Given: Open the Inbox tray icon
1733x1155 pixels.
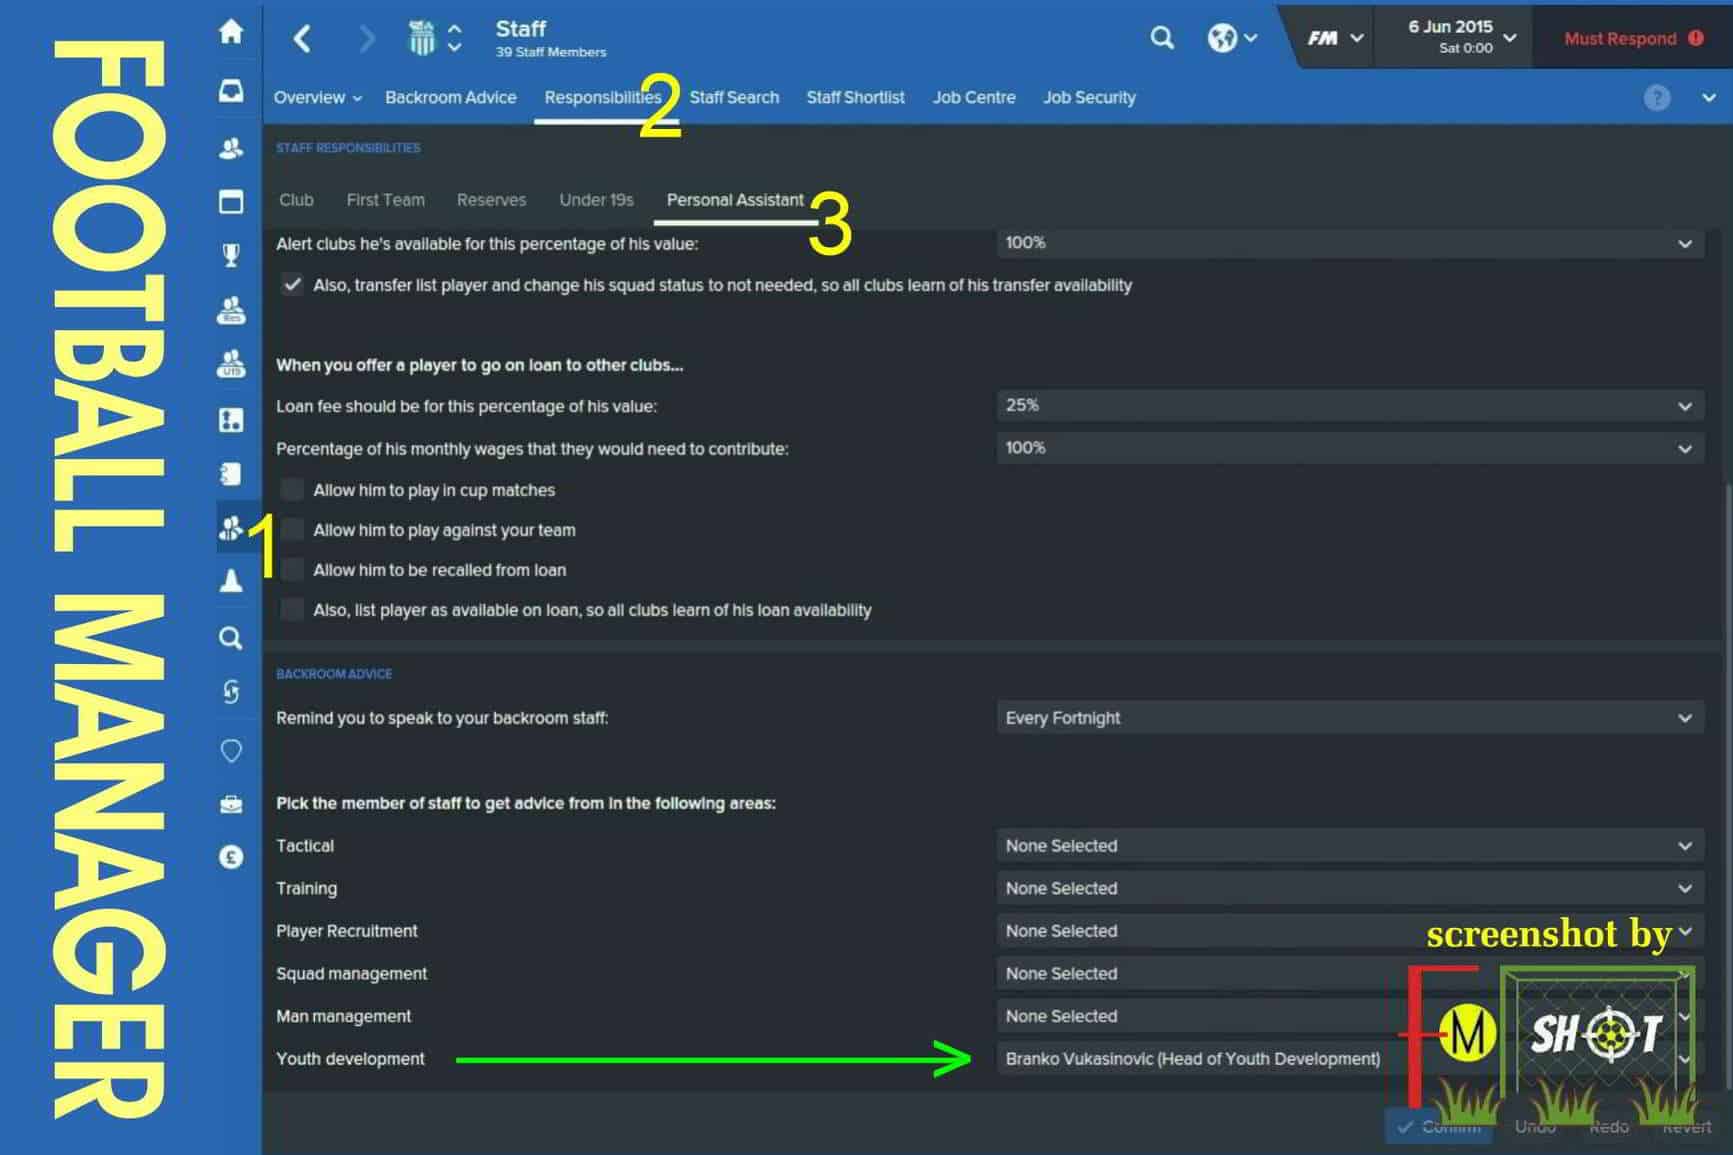Looking at the screenshot, I should tap(231, 92).
